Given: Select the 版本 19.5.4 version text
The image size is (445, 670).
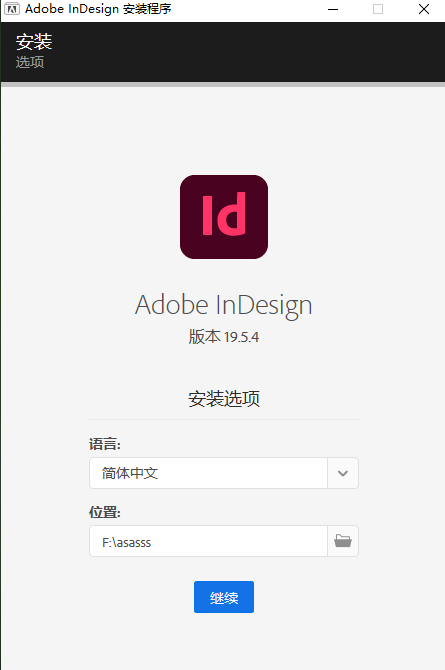Looking at the screenshot, I should pyautogui.click(x=224, y=337).
